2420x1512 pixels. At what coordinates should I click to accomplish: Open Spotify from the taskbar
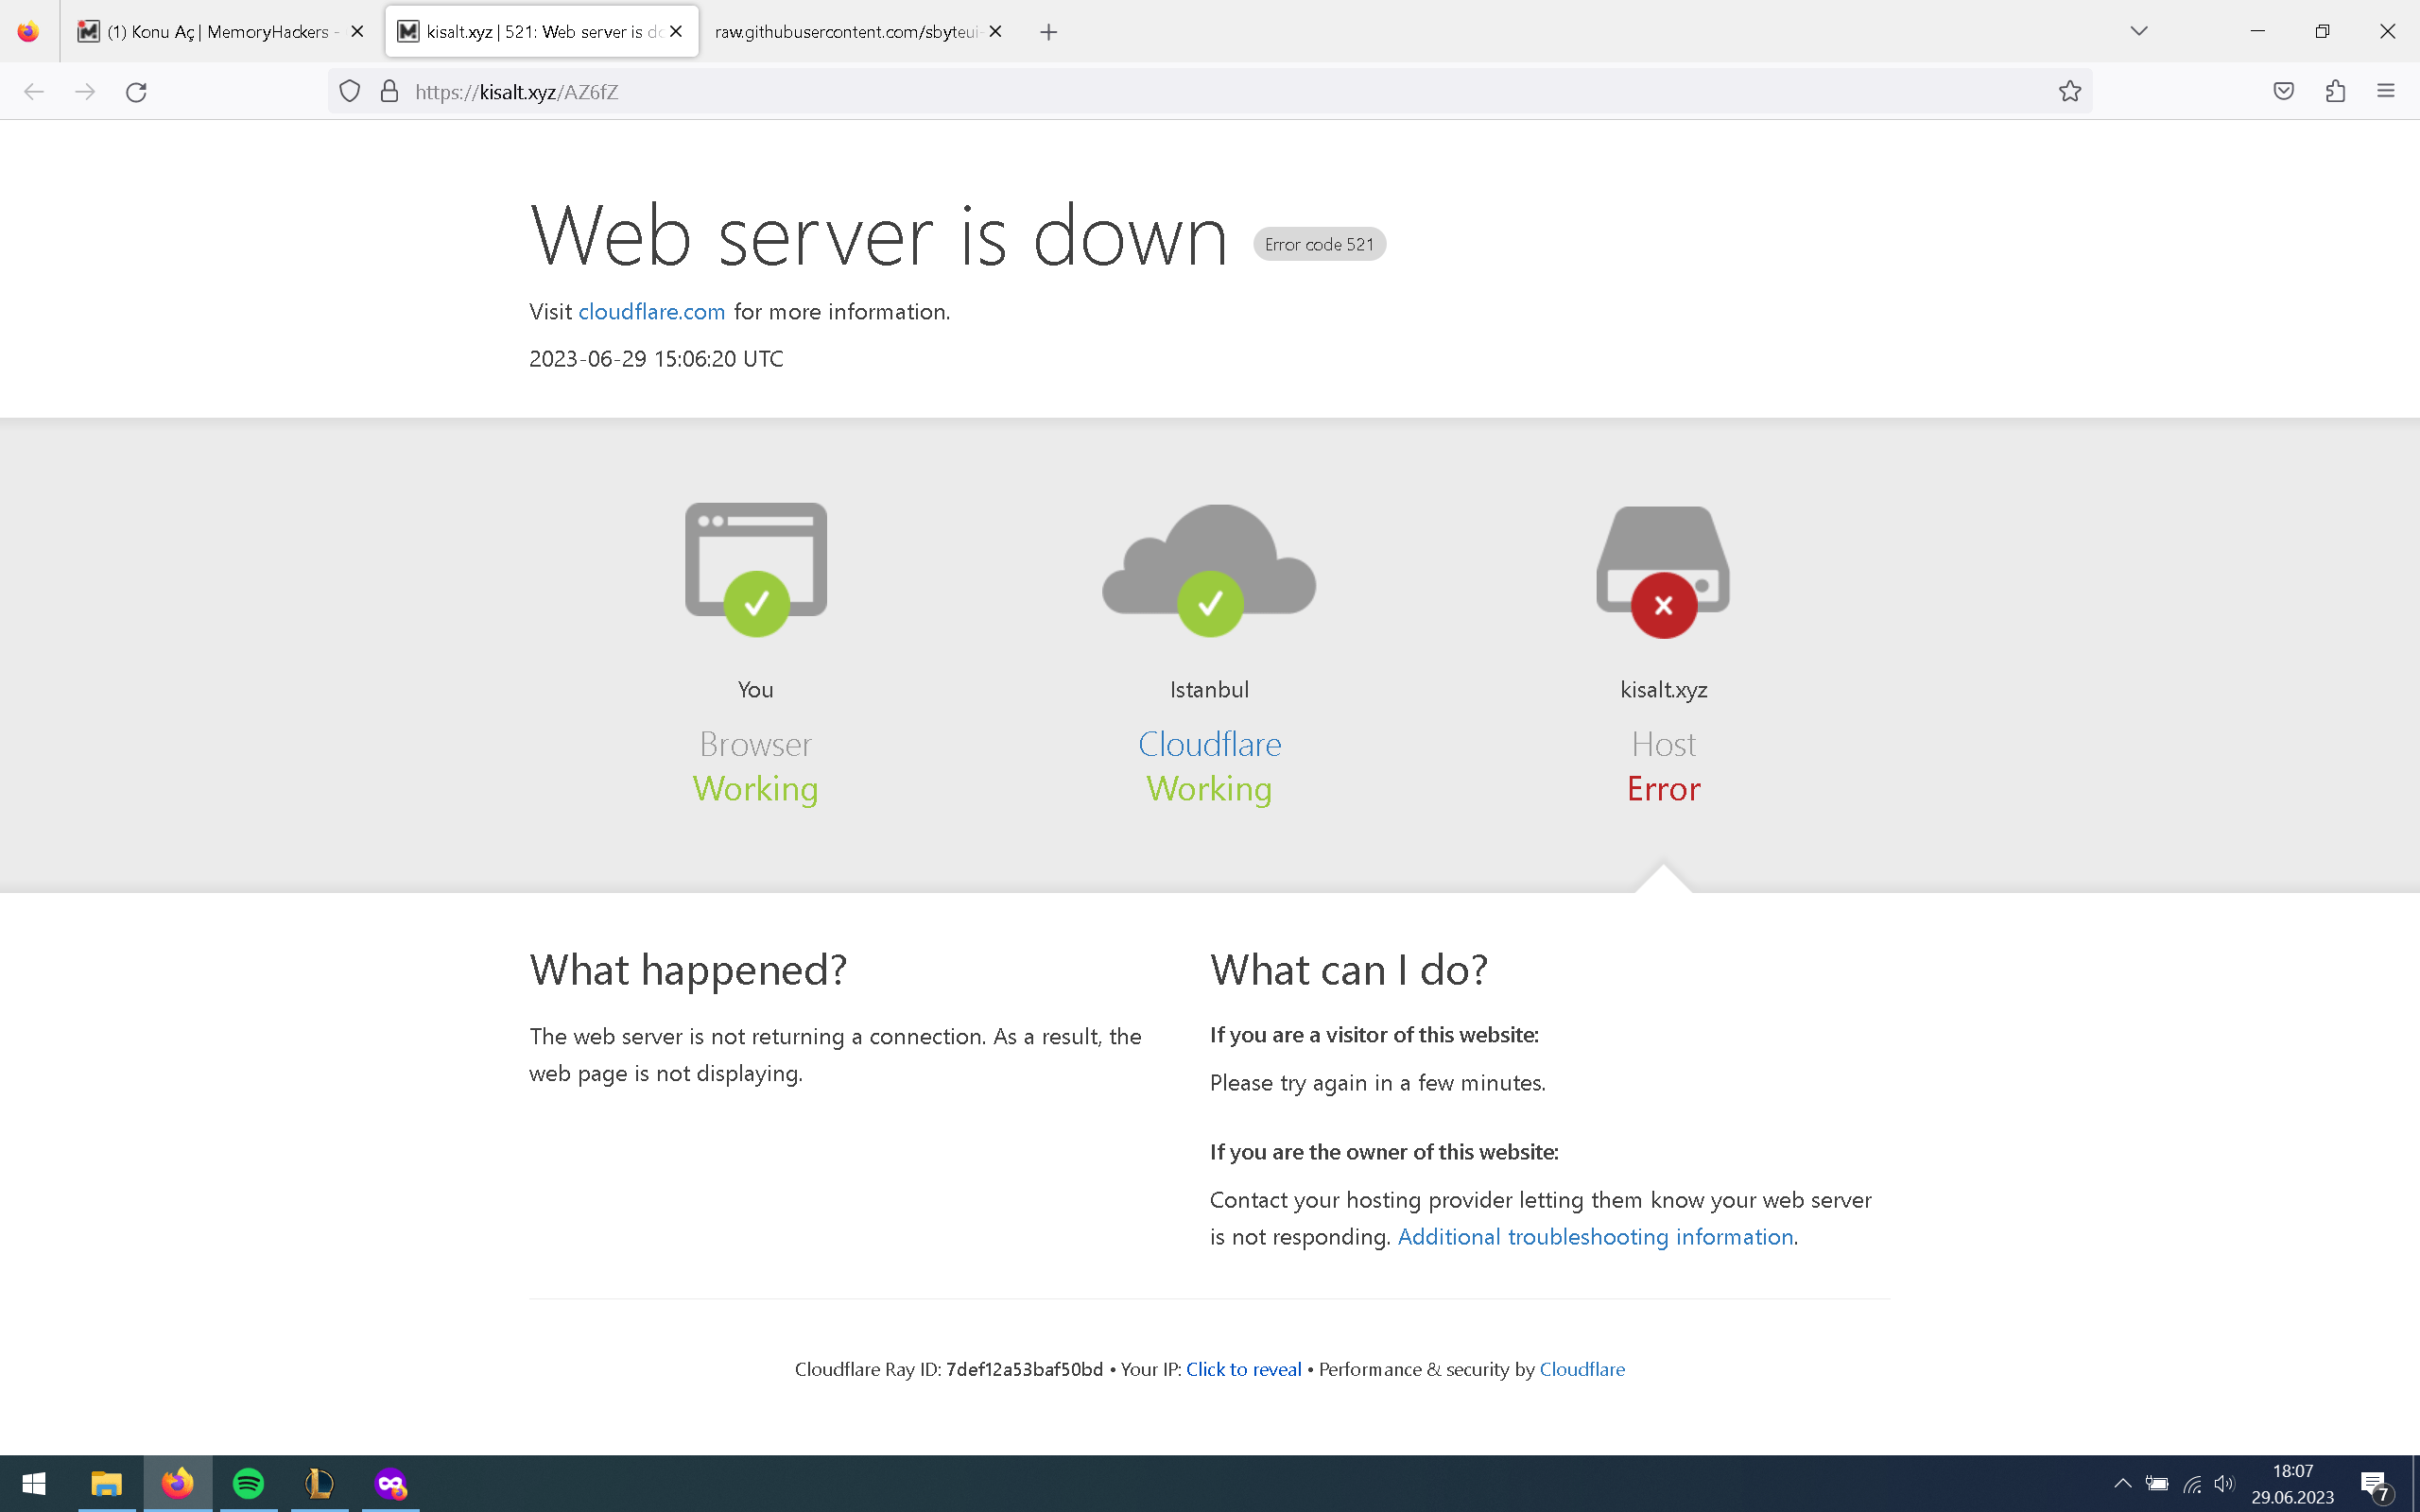248,1483
